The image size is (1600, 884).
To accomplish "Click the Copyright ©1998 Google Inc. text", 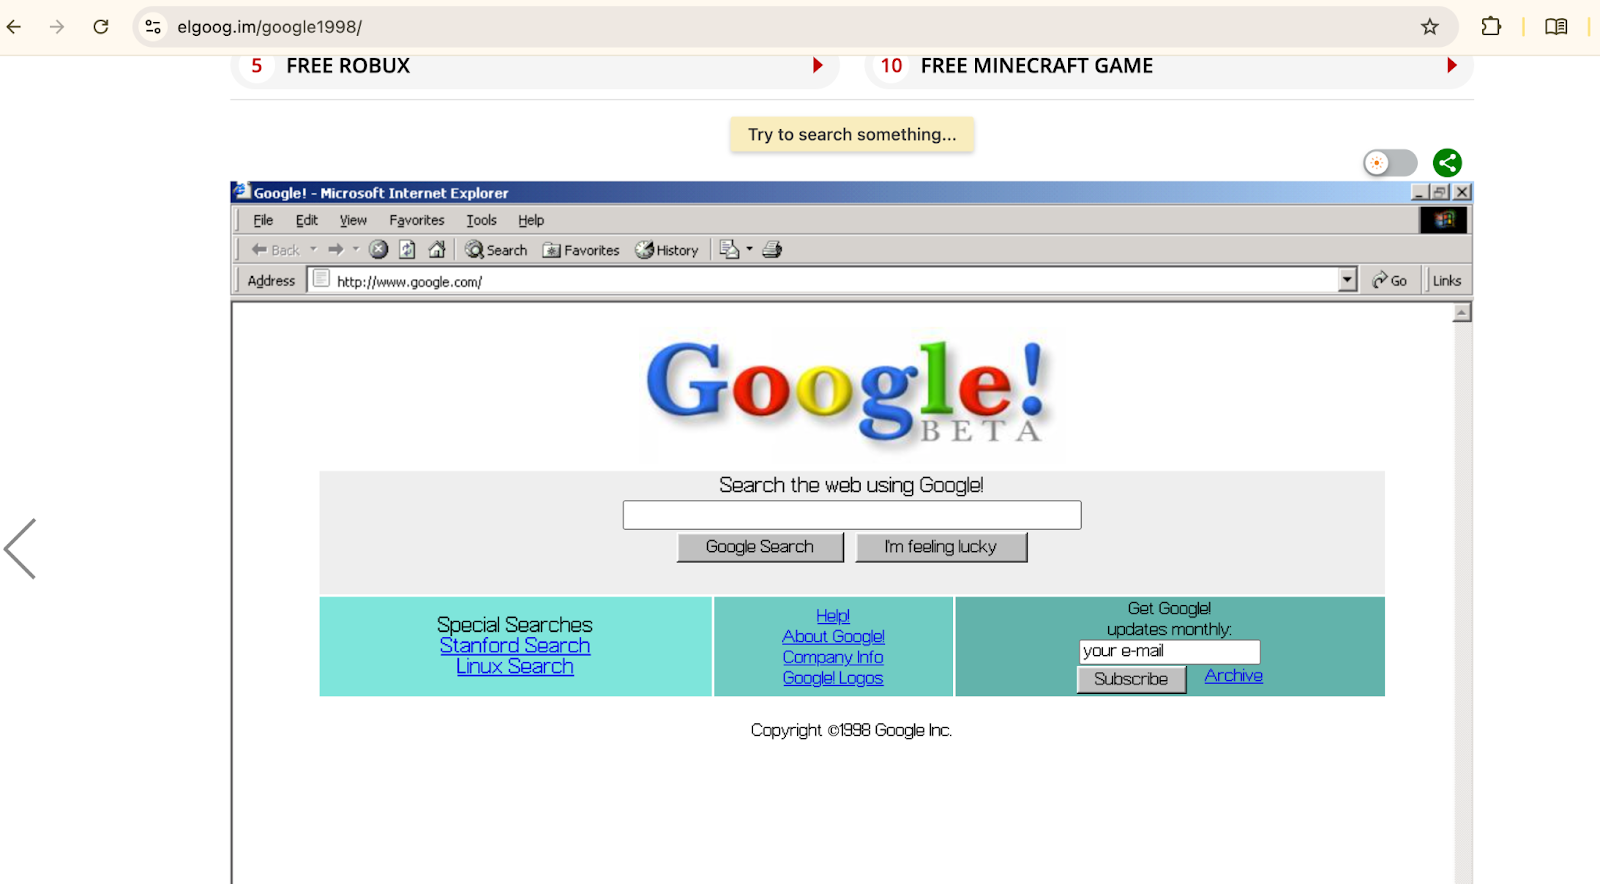I will pyautogui.click(x=851, y=730).
